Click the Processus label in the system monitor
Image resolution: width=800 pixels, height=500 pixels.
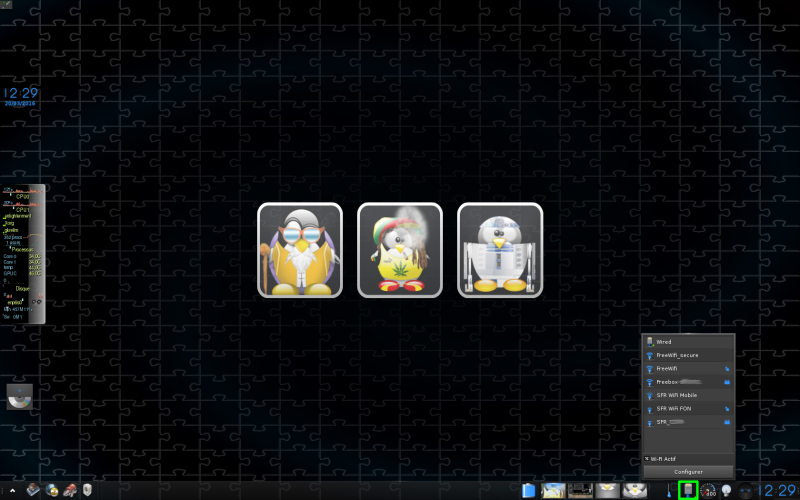[22, 250]
